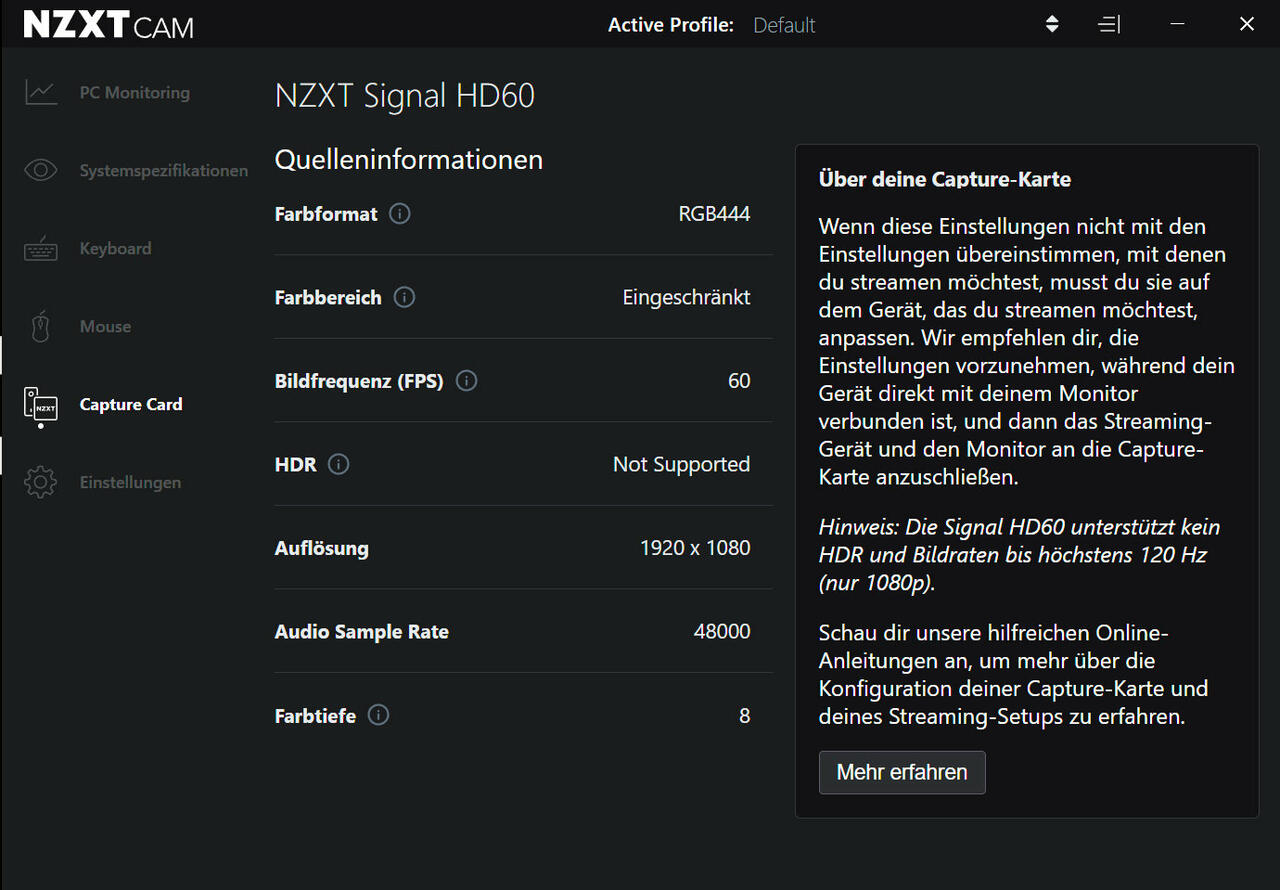1280x890 pixels.
Task: Select the Mouse icon in the sidebar
Action: click(x=41, y=326)
